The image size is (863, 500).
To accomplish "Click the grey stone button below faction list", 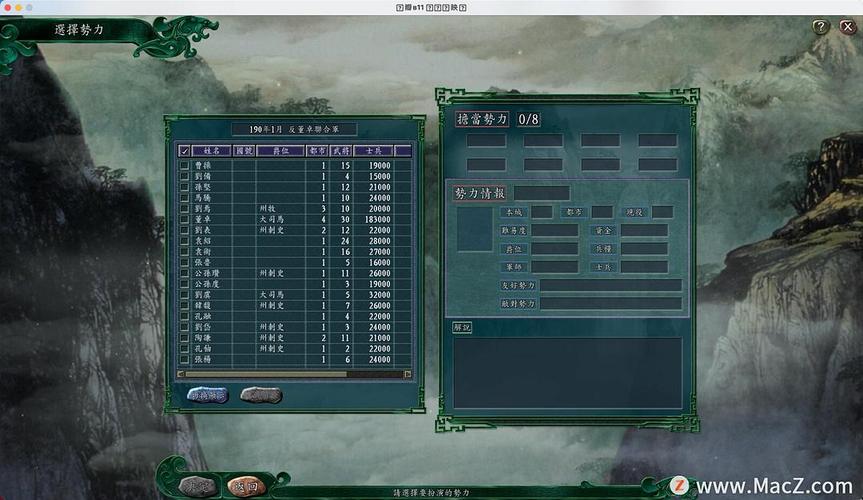I will 261,395.
